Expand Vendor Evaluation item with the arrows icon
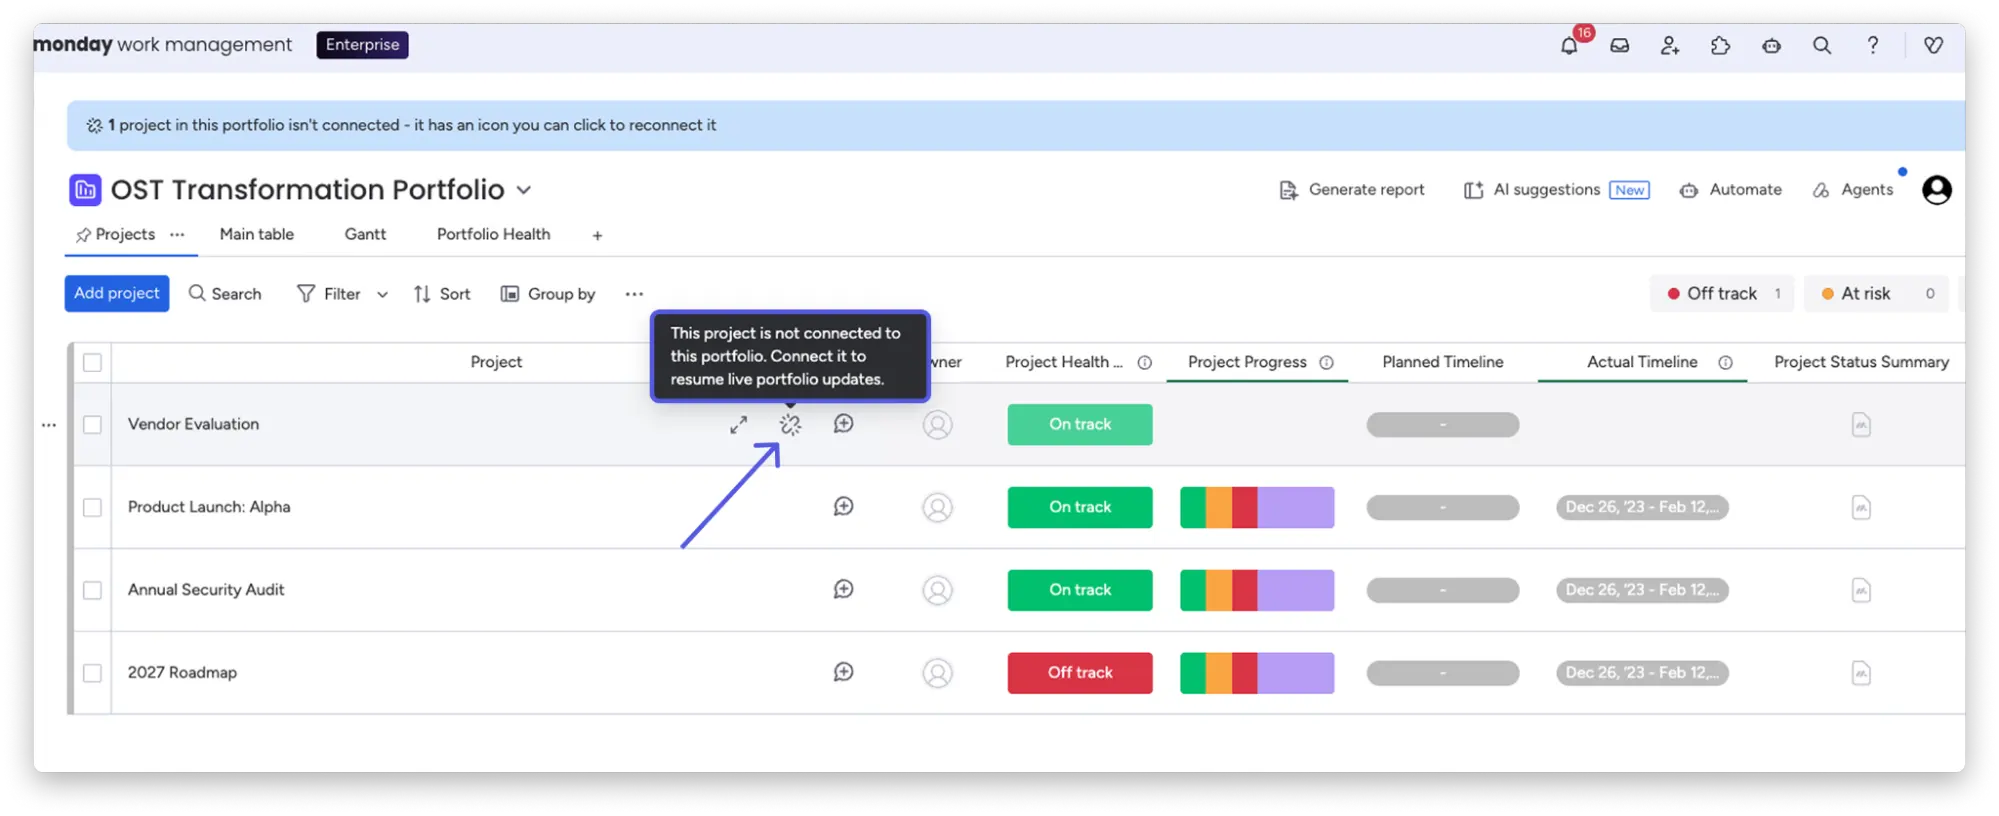Image resolution: width=1999 pixels, height=816 pixels. pyautogui.click(x=739, y=425)
